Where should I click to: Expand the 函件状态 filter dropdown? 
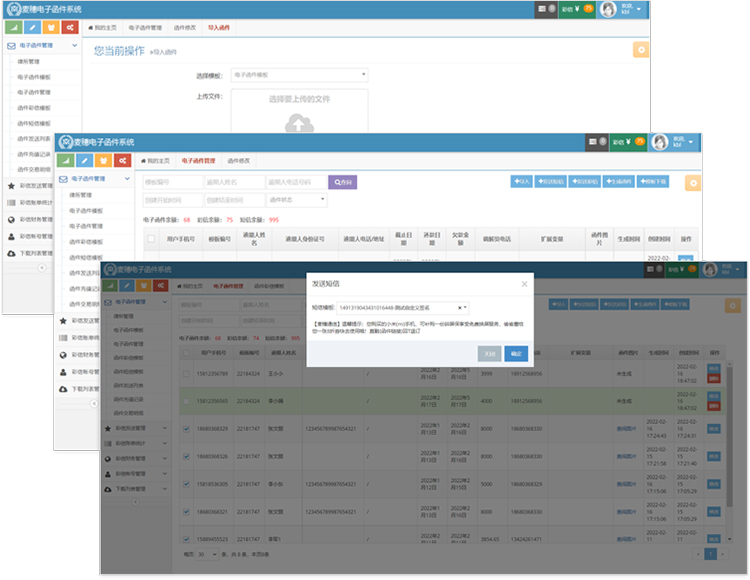click(x=296, y=200)
